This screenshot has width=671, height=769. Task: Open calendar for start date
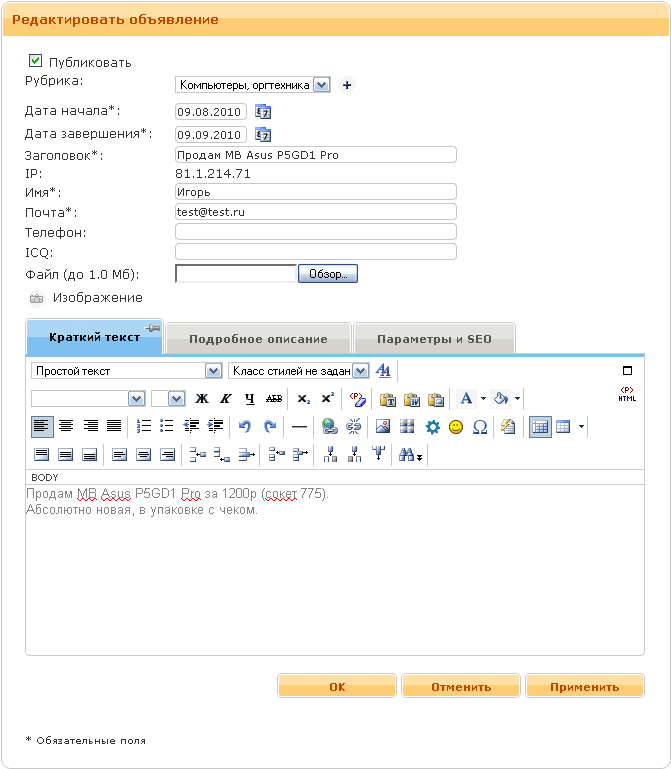click(x=263, y=112)
